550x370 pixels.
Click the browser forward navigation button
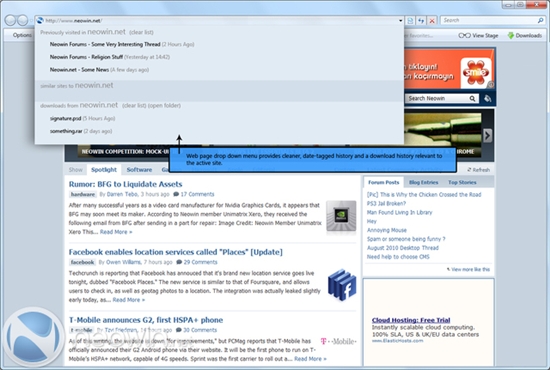click(x=22, y=20)
